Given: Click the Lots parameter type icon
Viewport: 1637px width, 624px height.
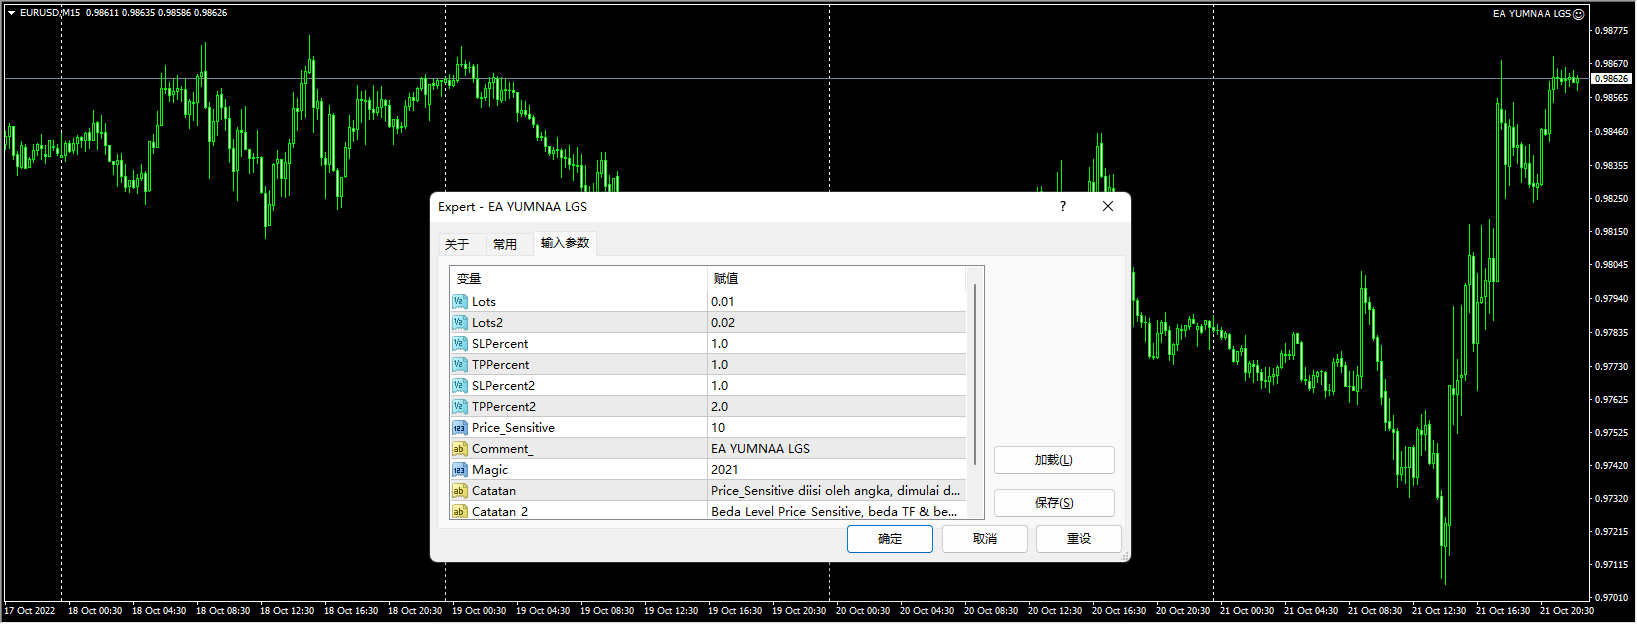Looking at the screenshot, I should tap(459, 302).
